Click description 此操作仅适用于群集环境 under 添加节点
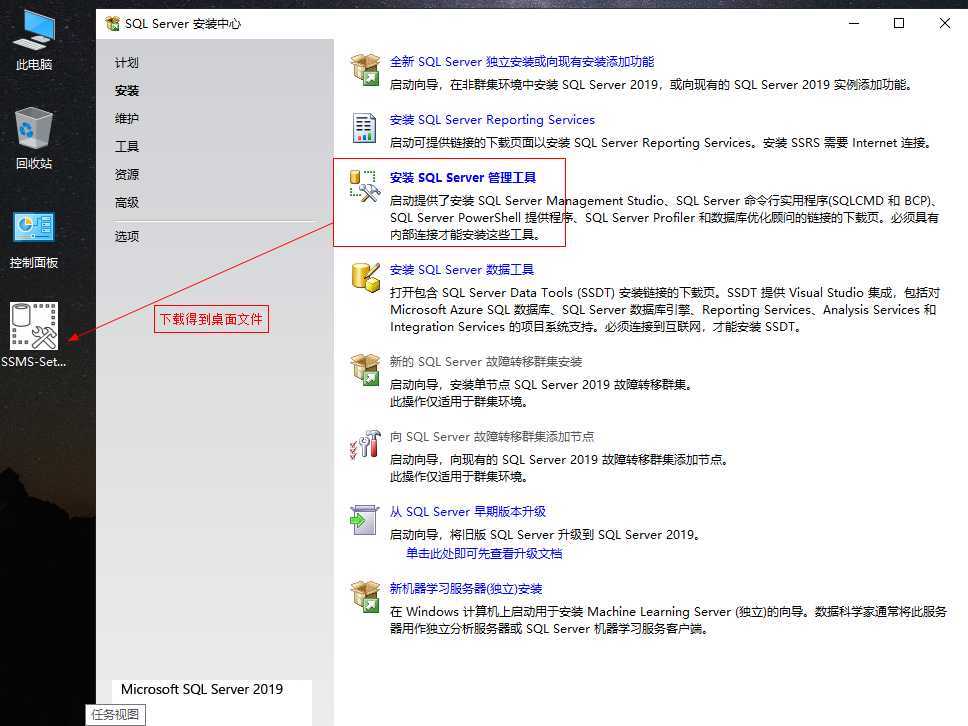The width and height of the screenshot is (968, 726). point(459,477)
